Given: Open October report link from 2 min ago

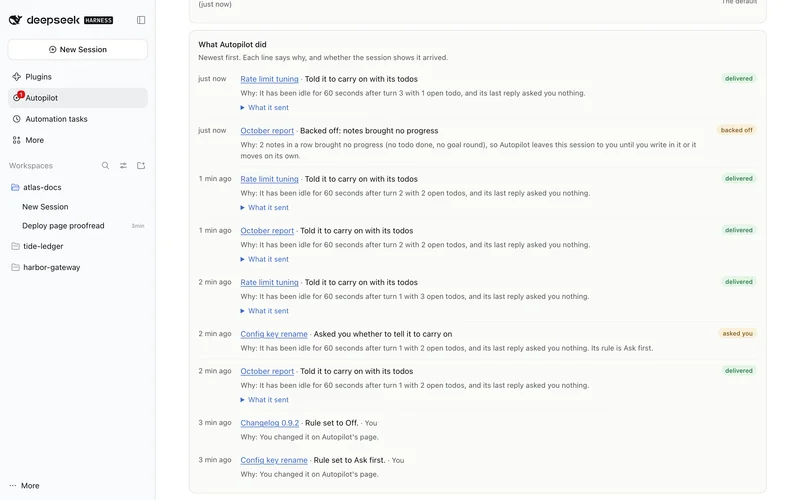Looking at the screenshot, I should click(267, 371).
